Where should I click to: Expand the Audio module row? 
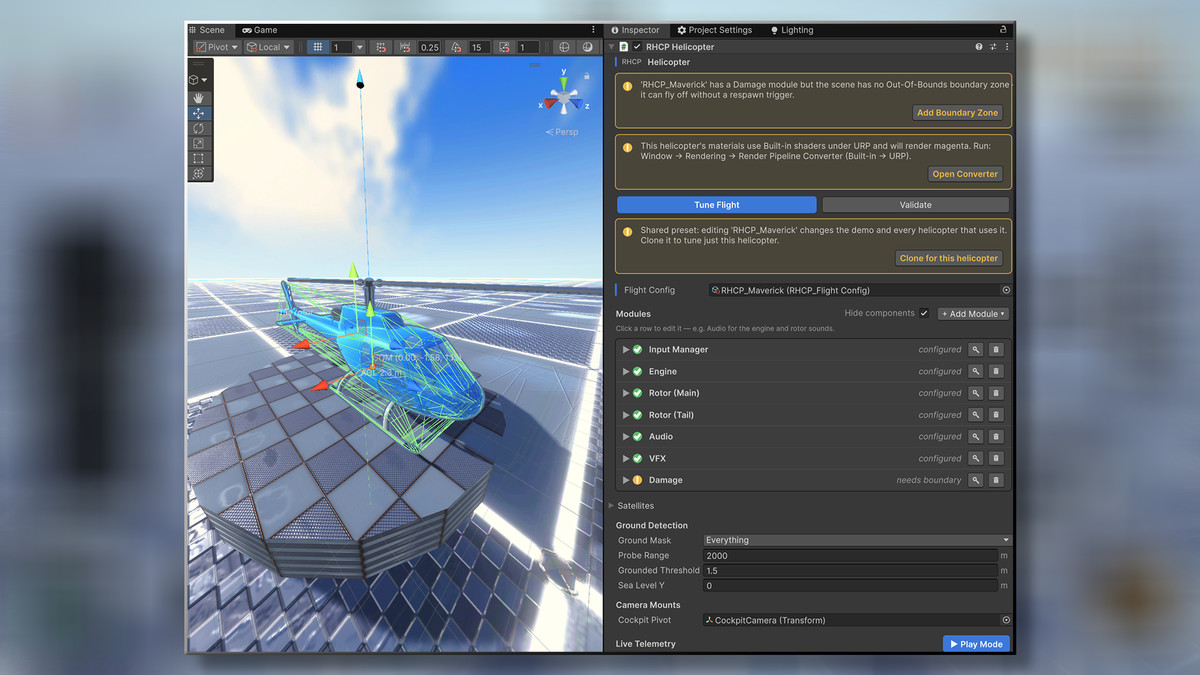point(626,437)
